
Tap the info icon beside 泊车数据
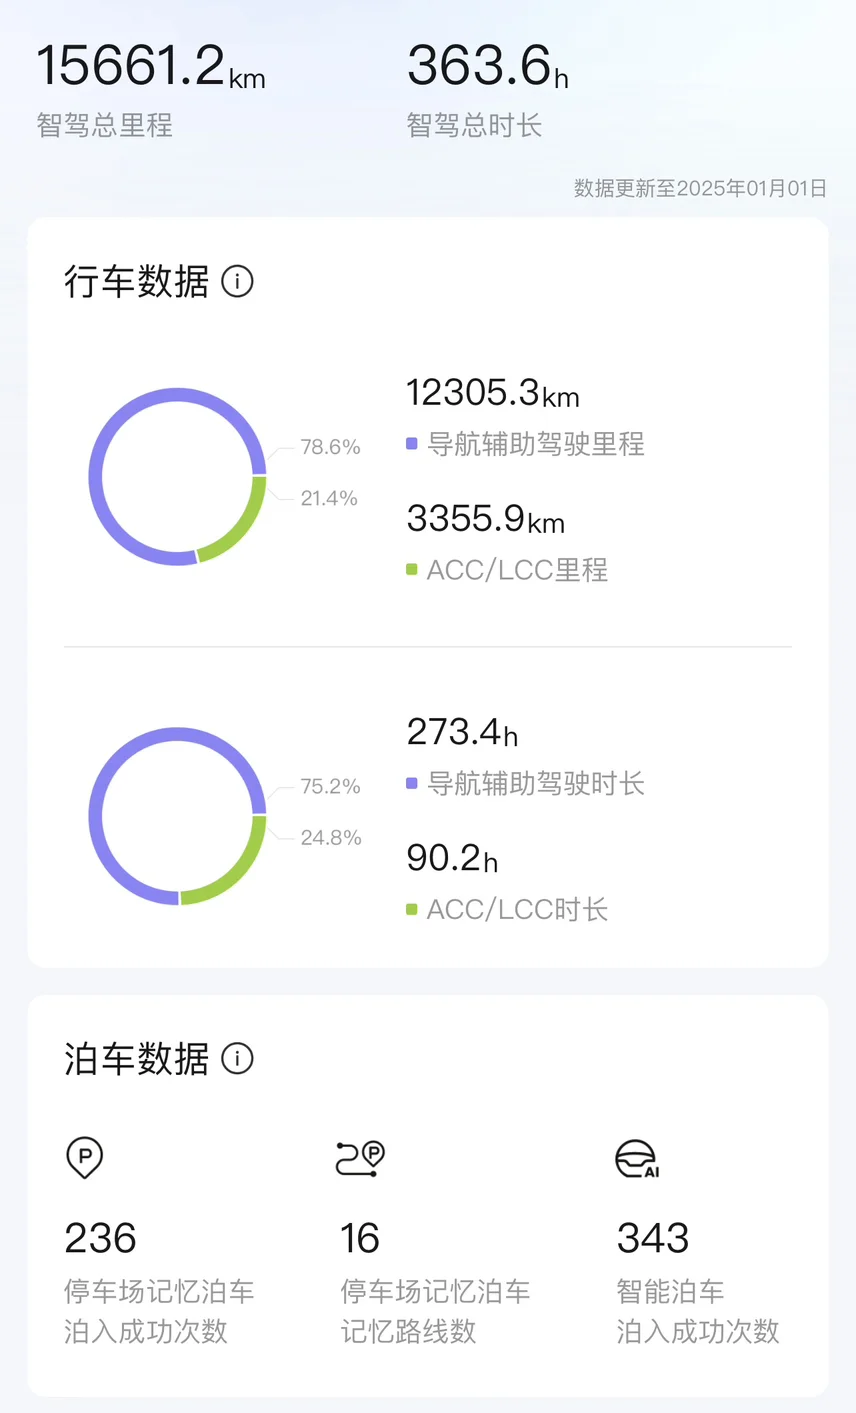(x=237, y=1058)
